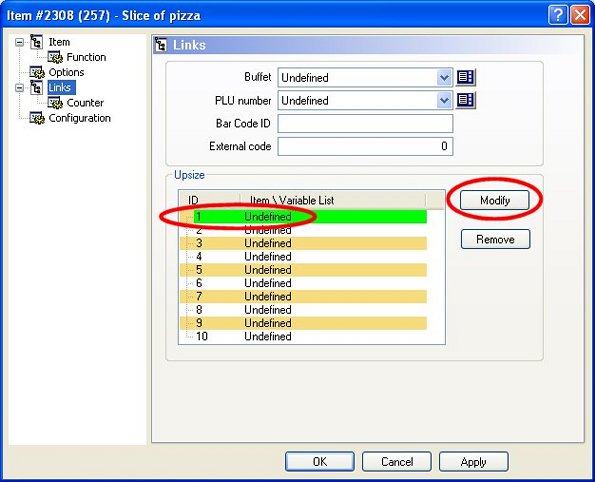Select upsize row 5 Undefined
595x482 pixels.
pyautogui.click(x=304, y=270)
